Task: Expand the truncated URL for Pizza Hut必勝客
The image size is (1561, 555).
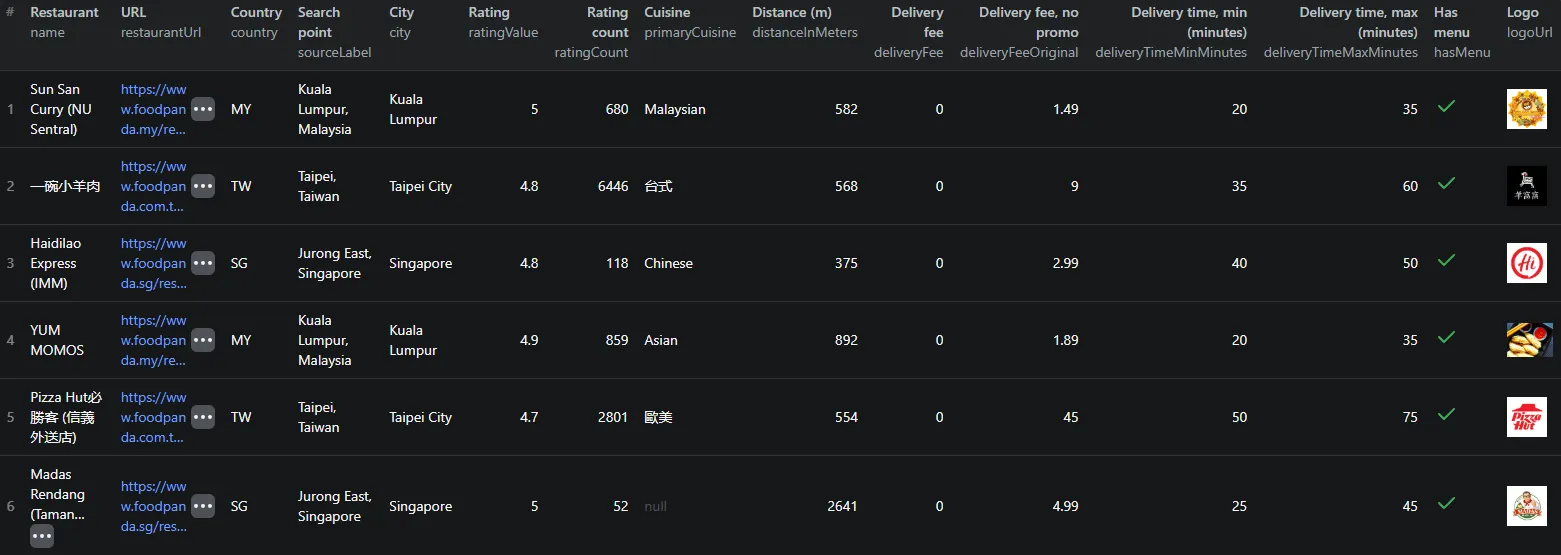Action: 203,417
